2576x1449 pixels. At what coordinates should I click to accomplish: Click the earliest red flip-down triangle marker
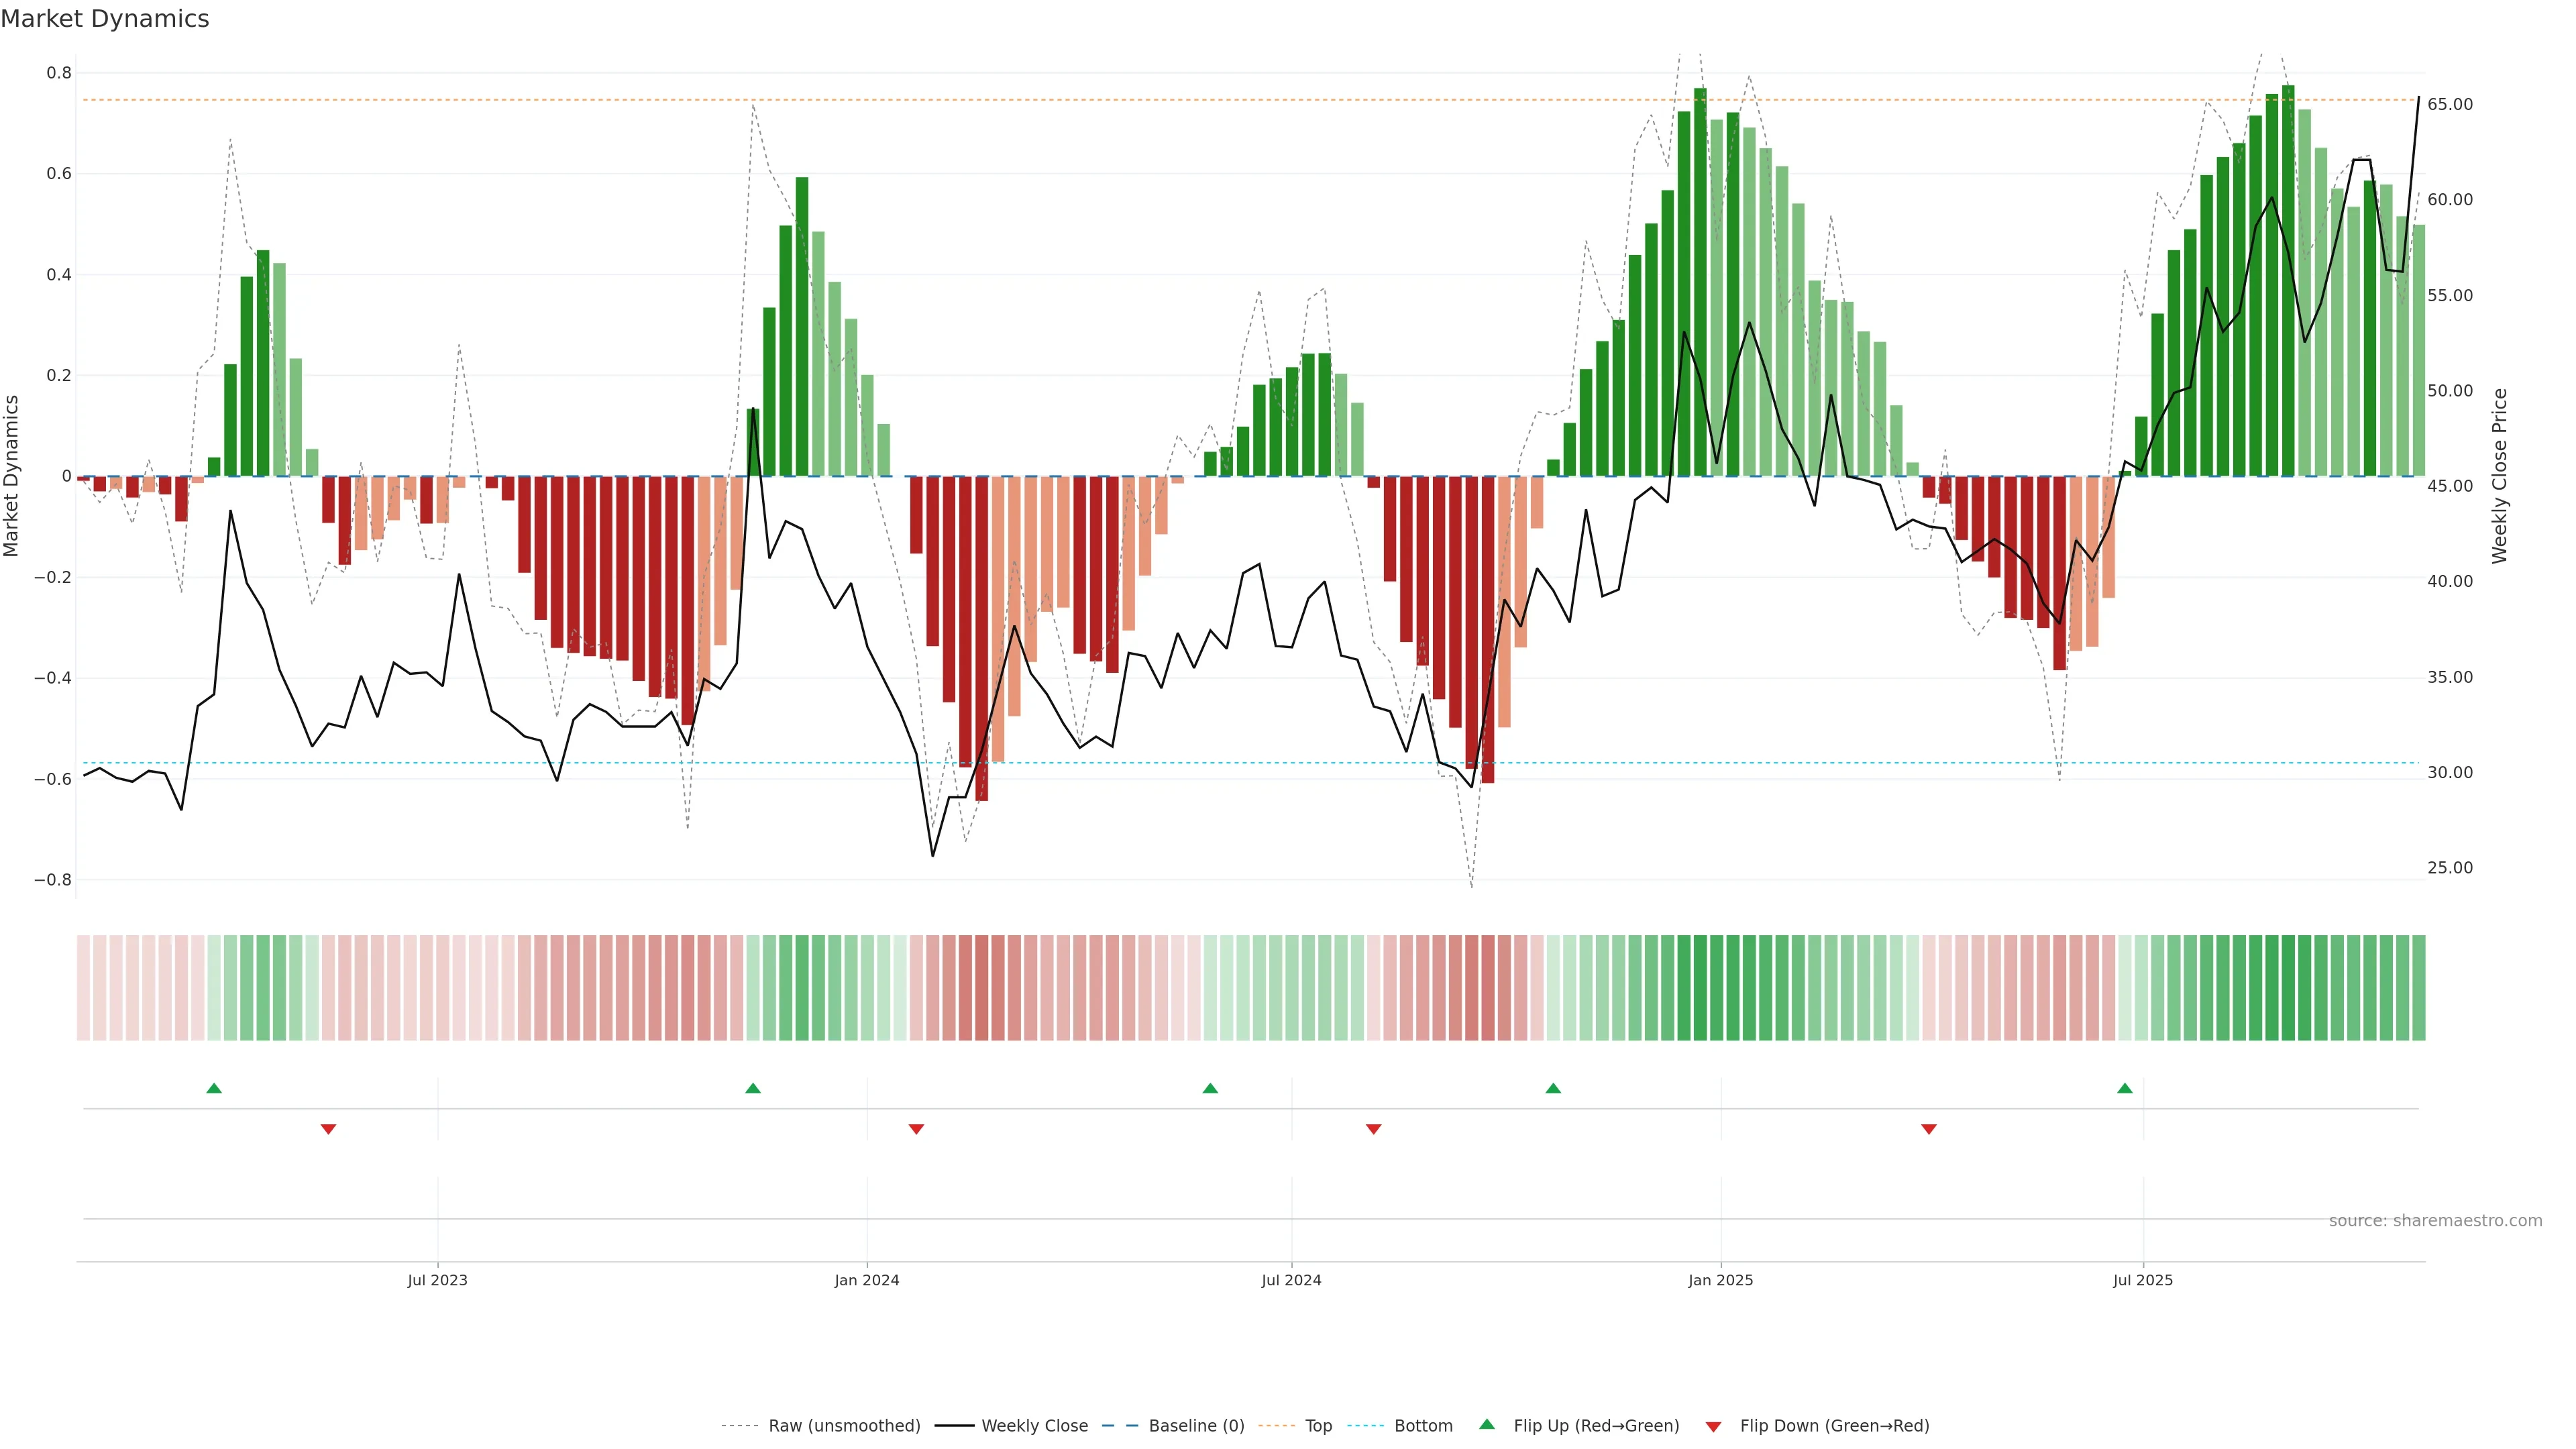click(x=328, y=1129)
